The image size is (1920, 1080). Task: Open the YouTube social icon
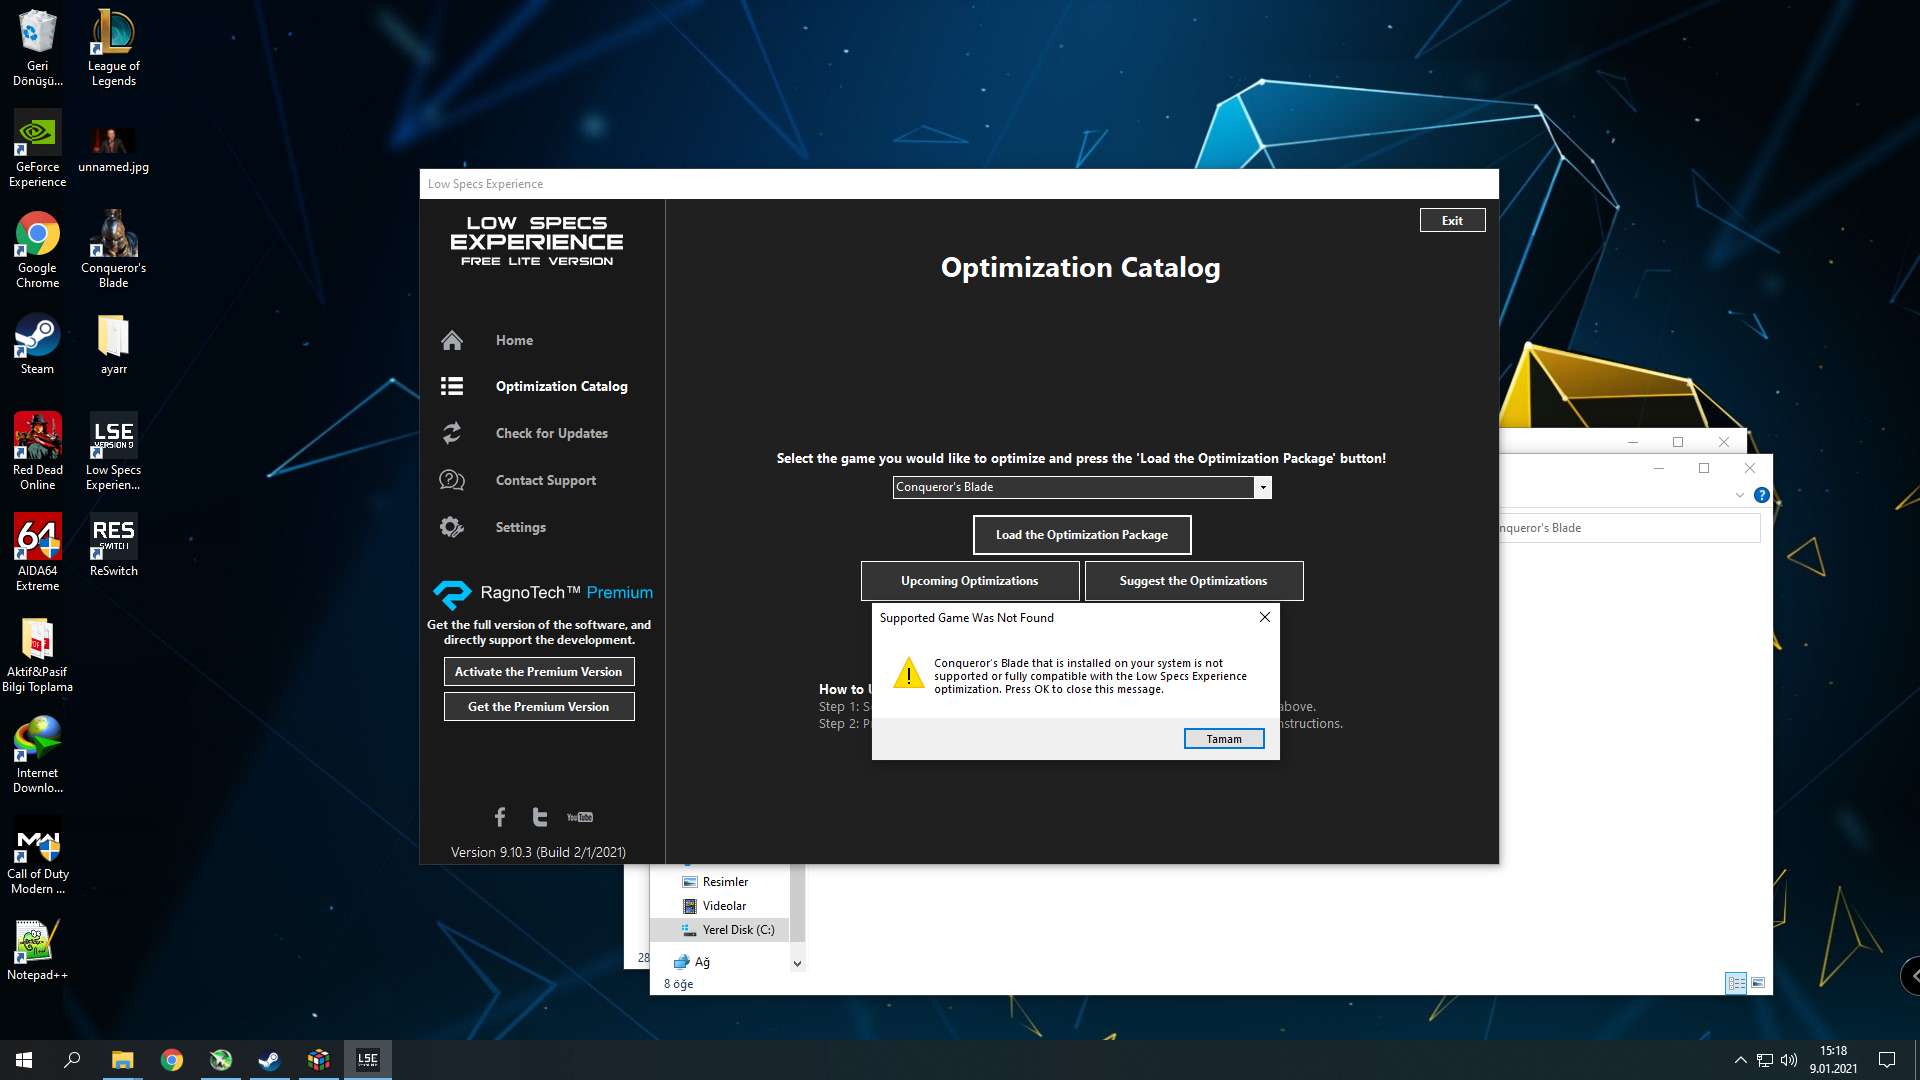pos(580,817)
